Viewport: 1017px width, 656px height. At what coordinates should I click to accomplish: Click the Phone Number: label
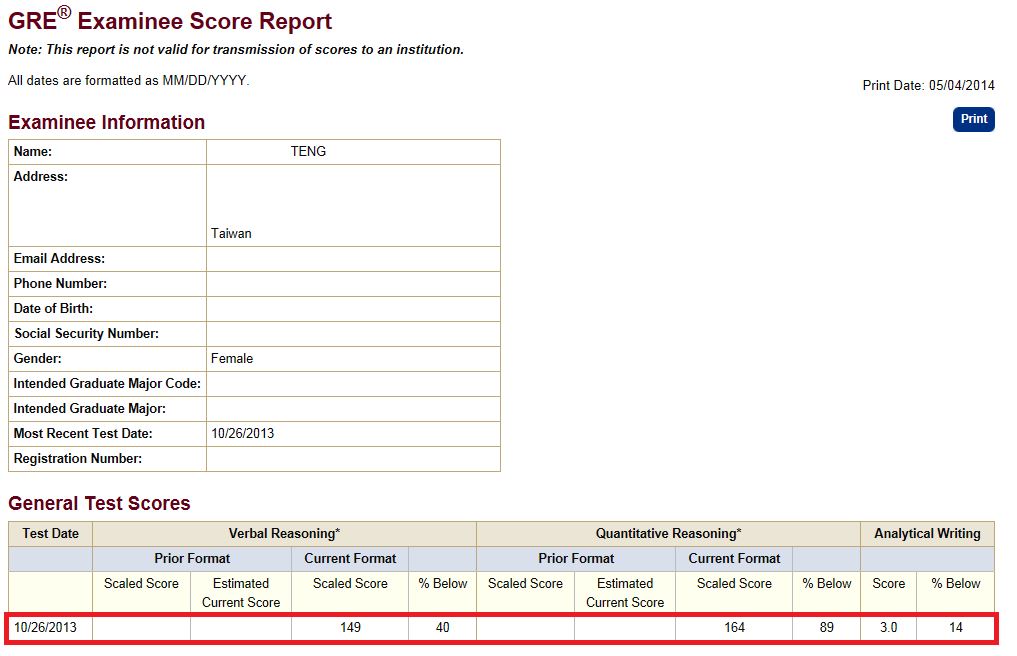click(60, 284)
